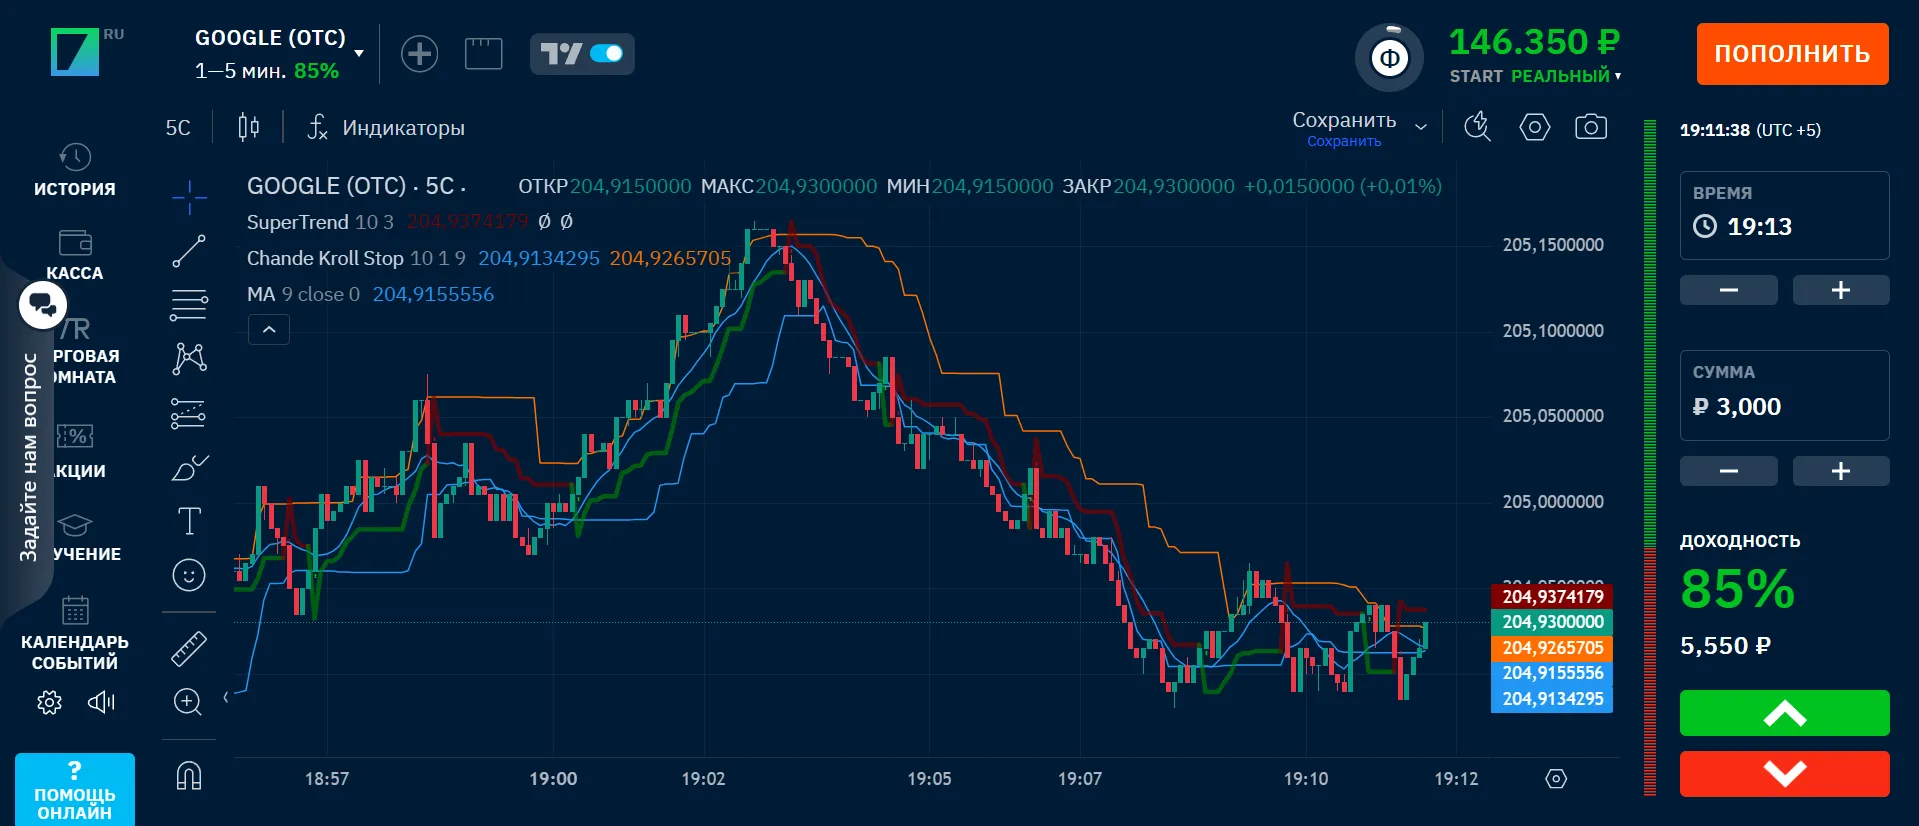Click the trade amount field ₽ 3,000
The image size is (1919, 826).
(x=1784, y=406)
